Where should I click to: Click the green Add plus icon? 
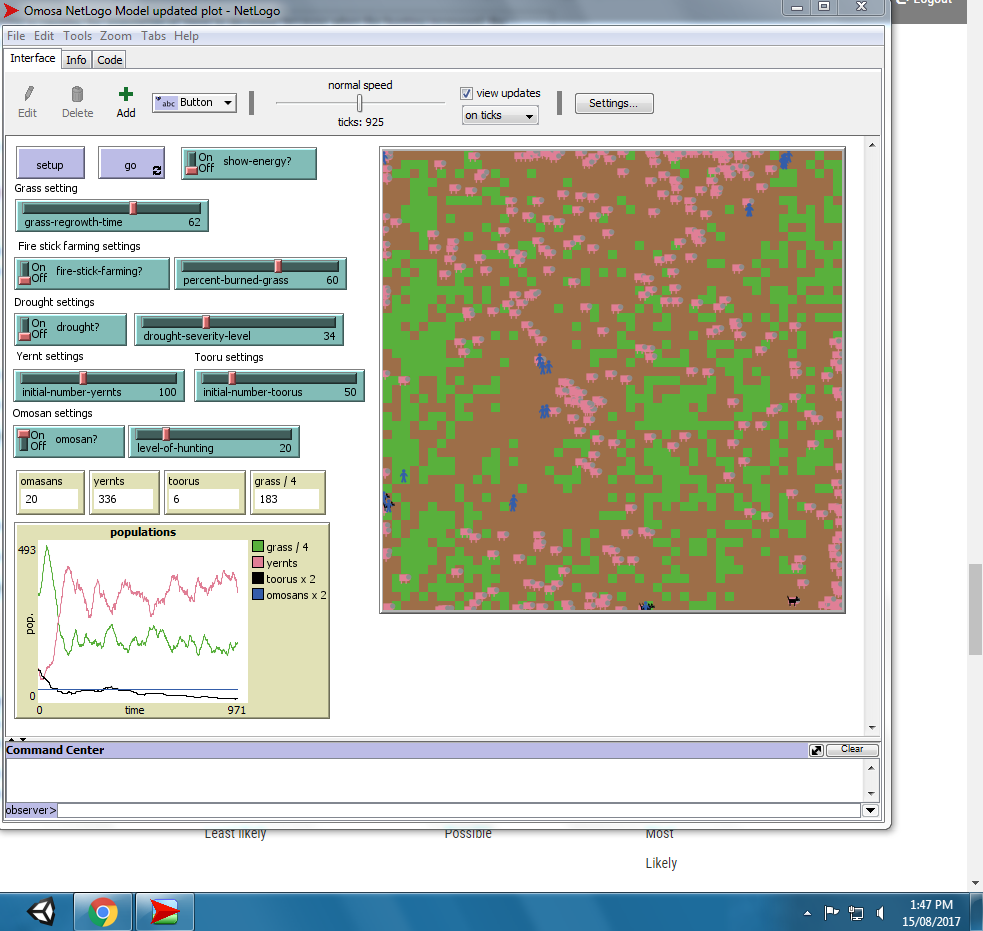[126, 94]
